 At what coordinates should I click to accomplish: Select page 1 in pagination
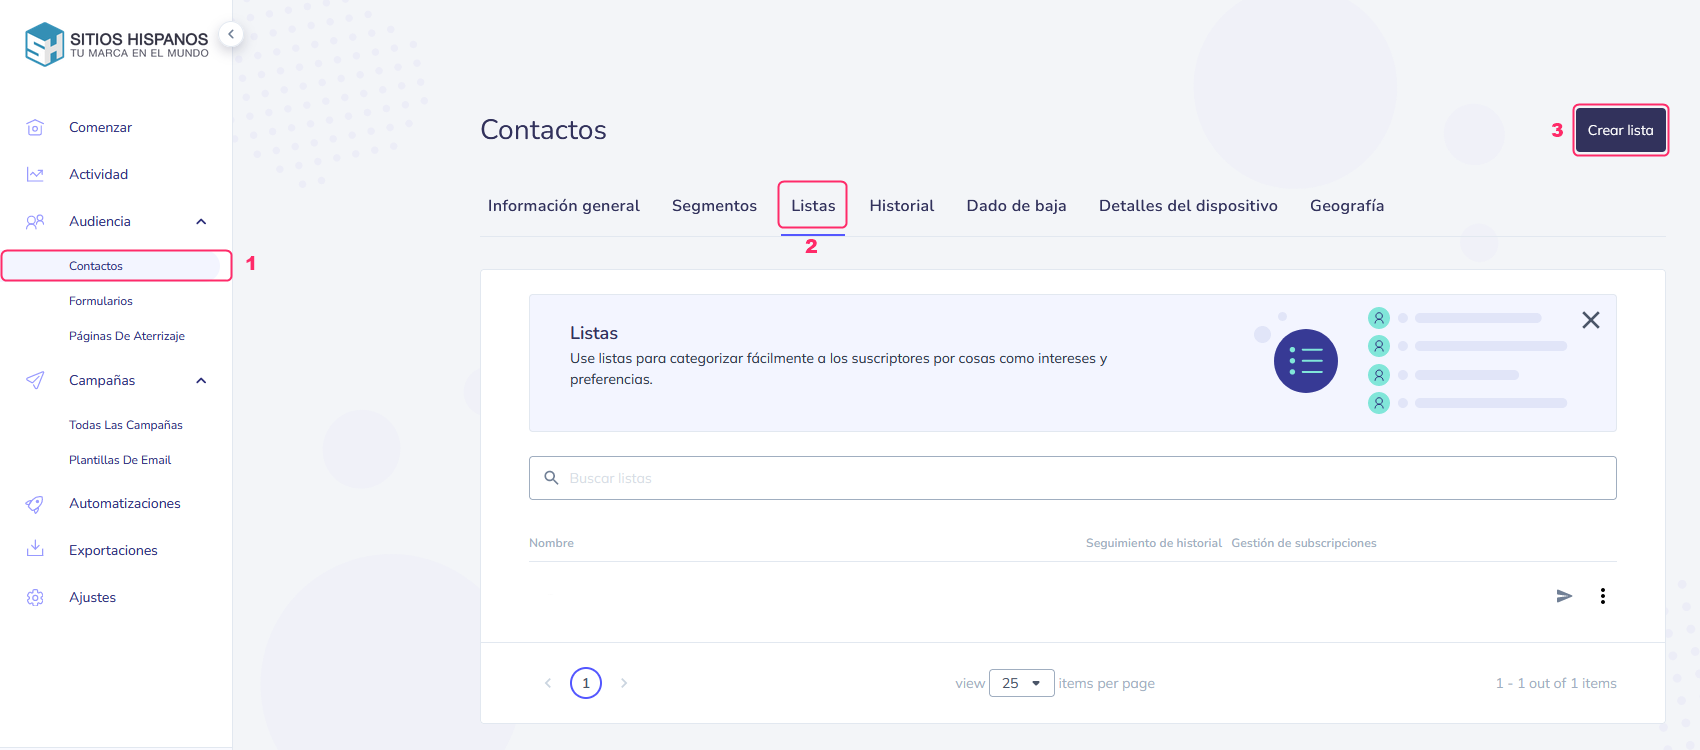pos(586,683)
